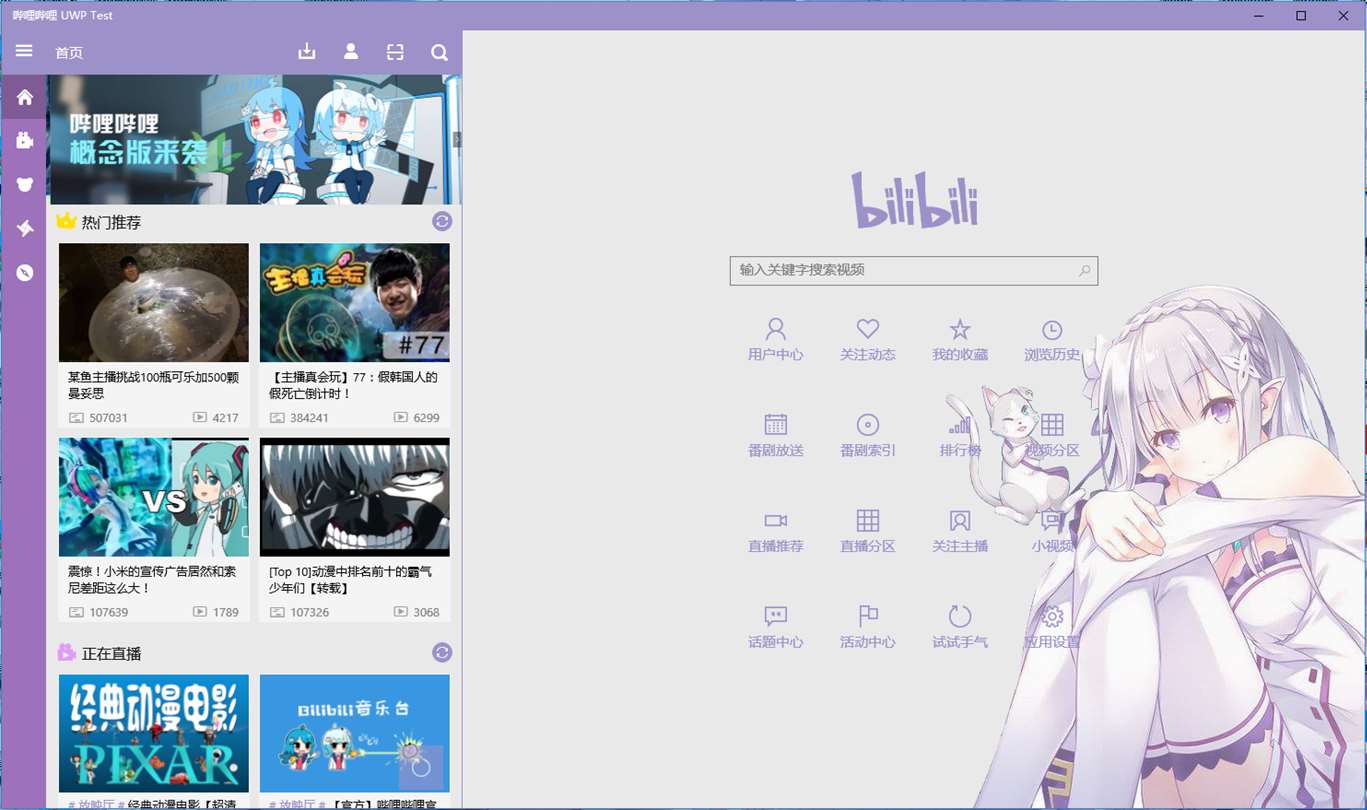Open 浏览历史 browsing history

pyautogui.click(x=1052, y=339)
